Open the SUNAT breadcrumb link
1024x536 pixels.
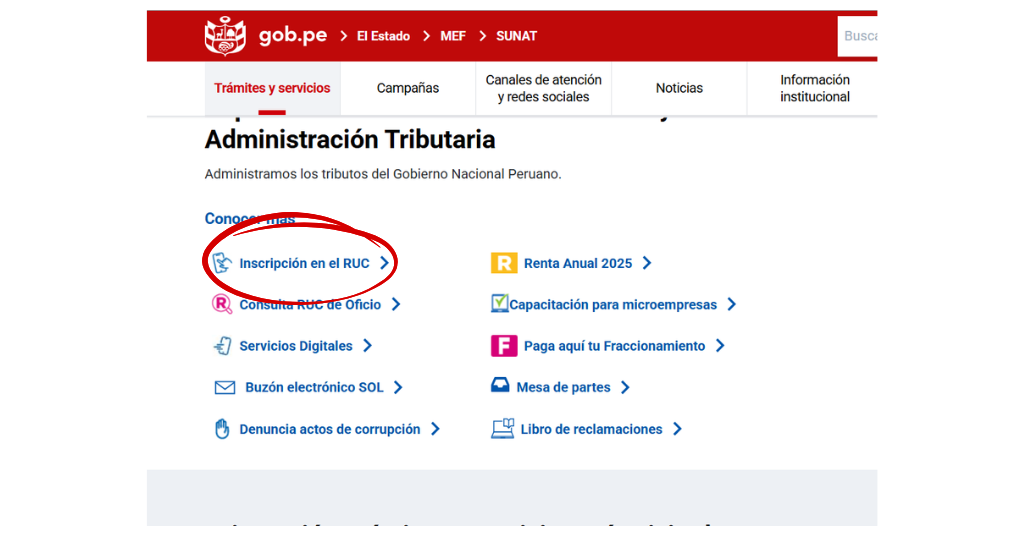click(x=517, y=36)
